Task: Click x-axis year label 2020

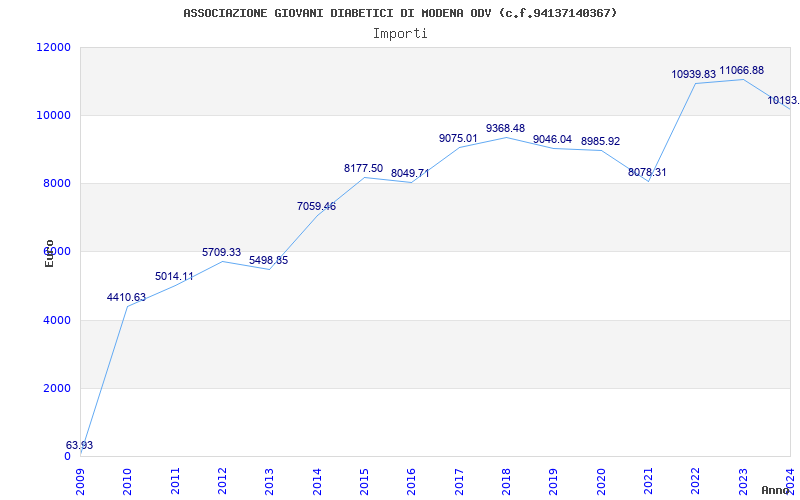Action: click(x=601, y=481)
